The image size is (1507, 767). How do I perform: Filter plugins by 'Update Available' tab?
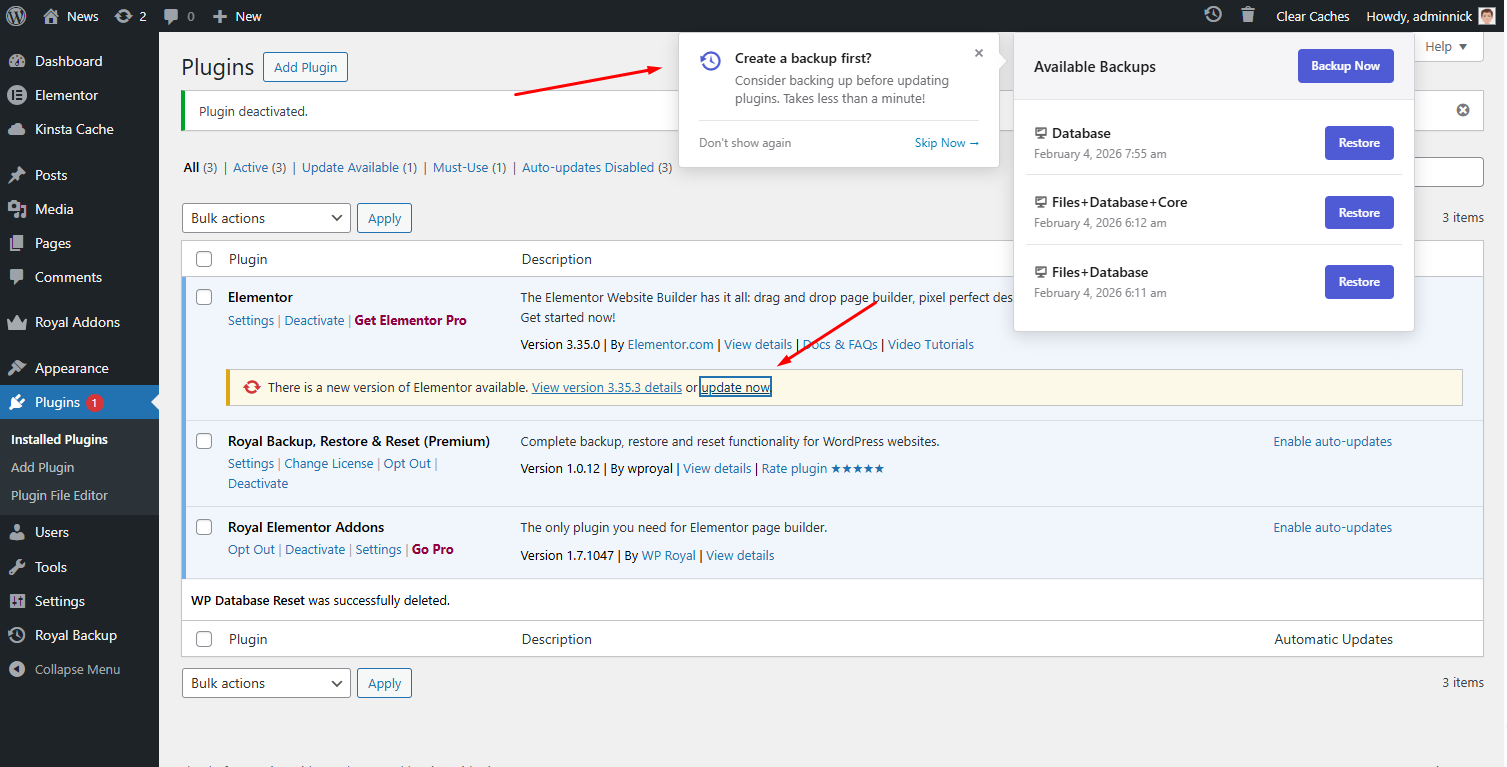point(359,168)
